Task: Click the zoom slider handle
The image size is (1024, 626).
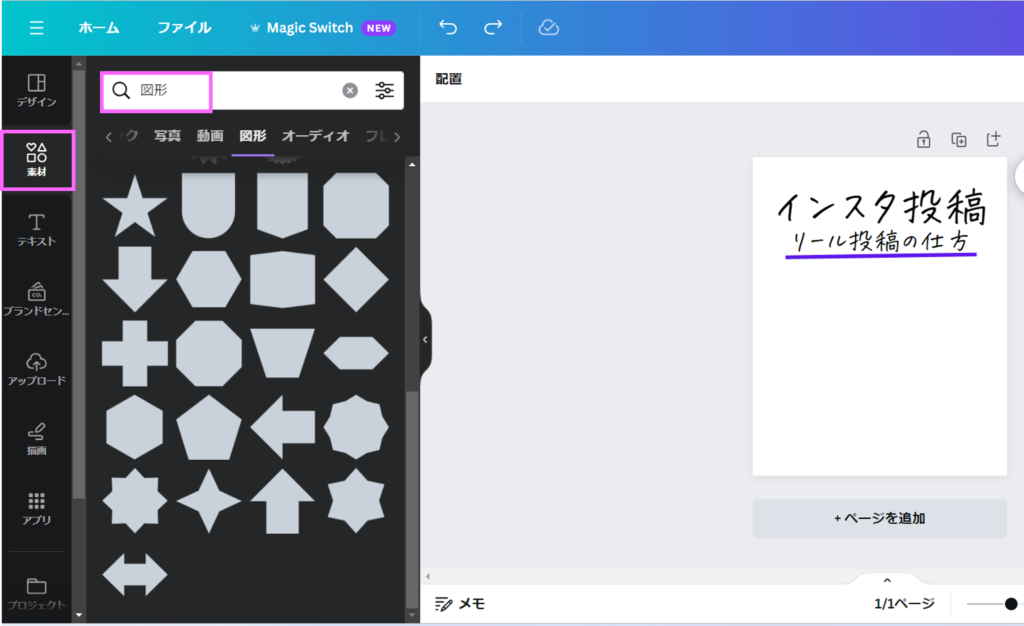Action: 1011,604
